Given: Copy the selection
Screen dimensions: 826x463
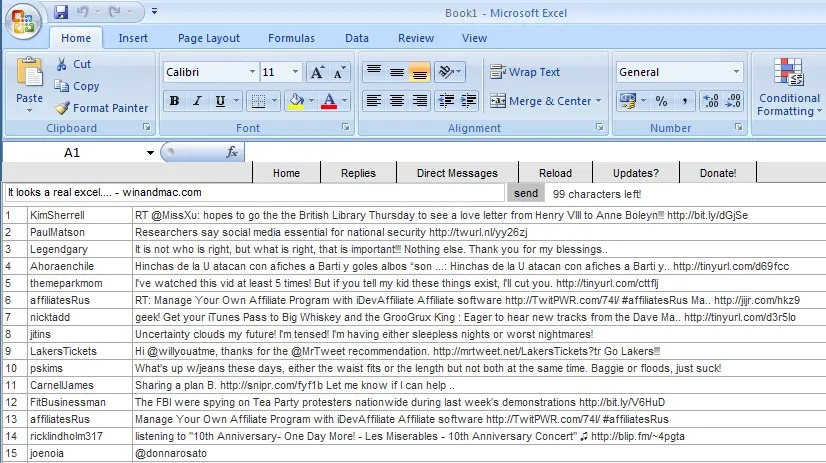Looking at the screenshot, I should pyautogui.click(x=77, y=86).
